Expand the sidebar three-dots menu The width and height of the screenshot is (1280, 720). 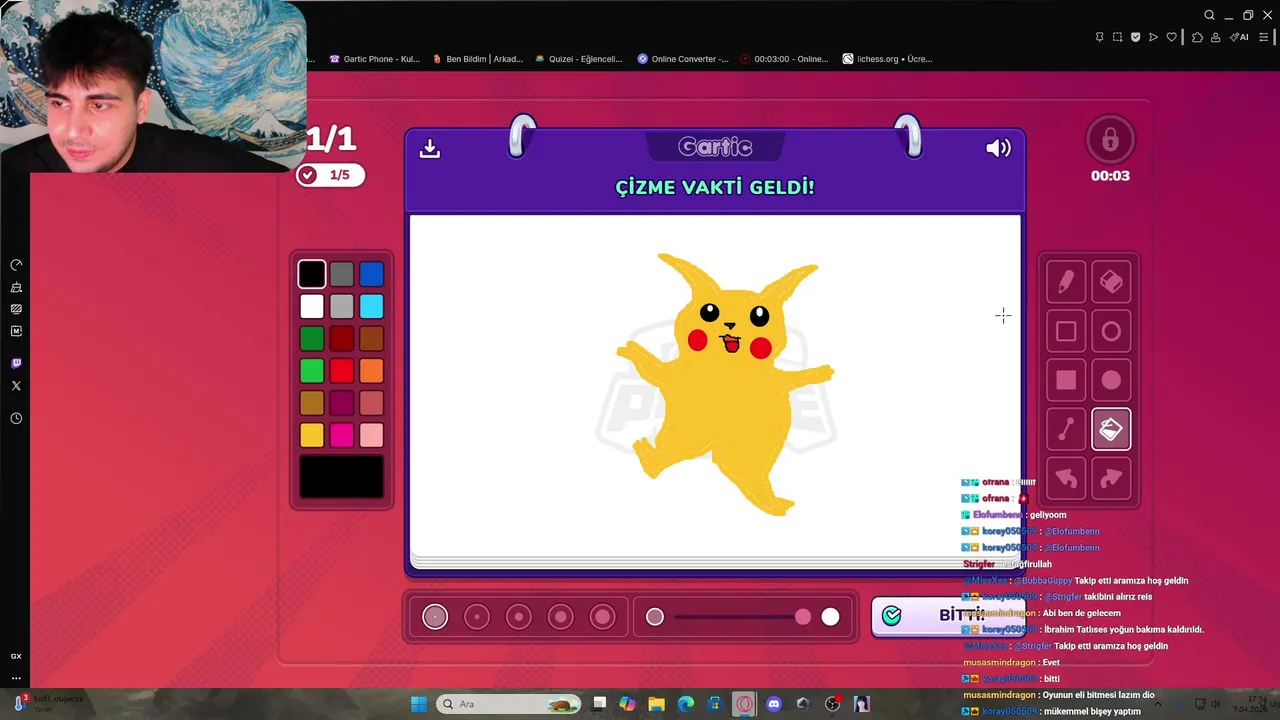coord(16,678)
